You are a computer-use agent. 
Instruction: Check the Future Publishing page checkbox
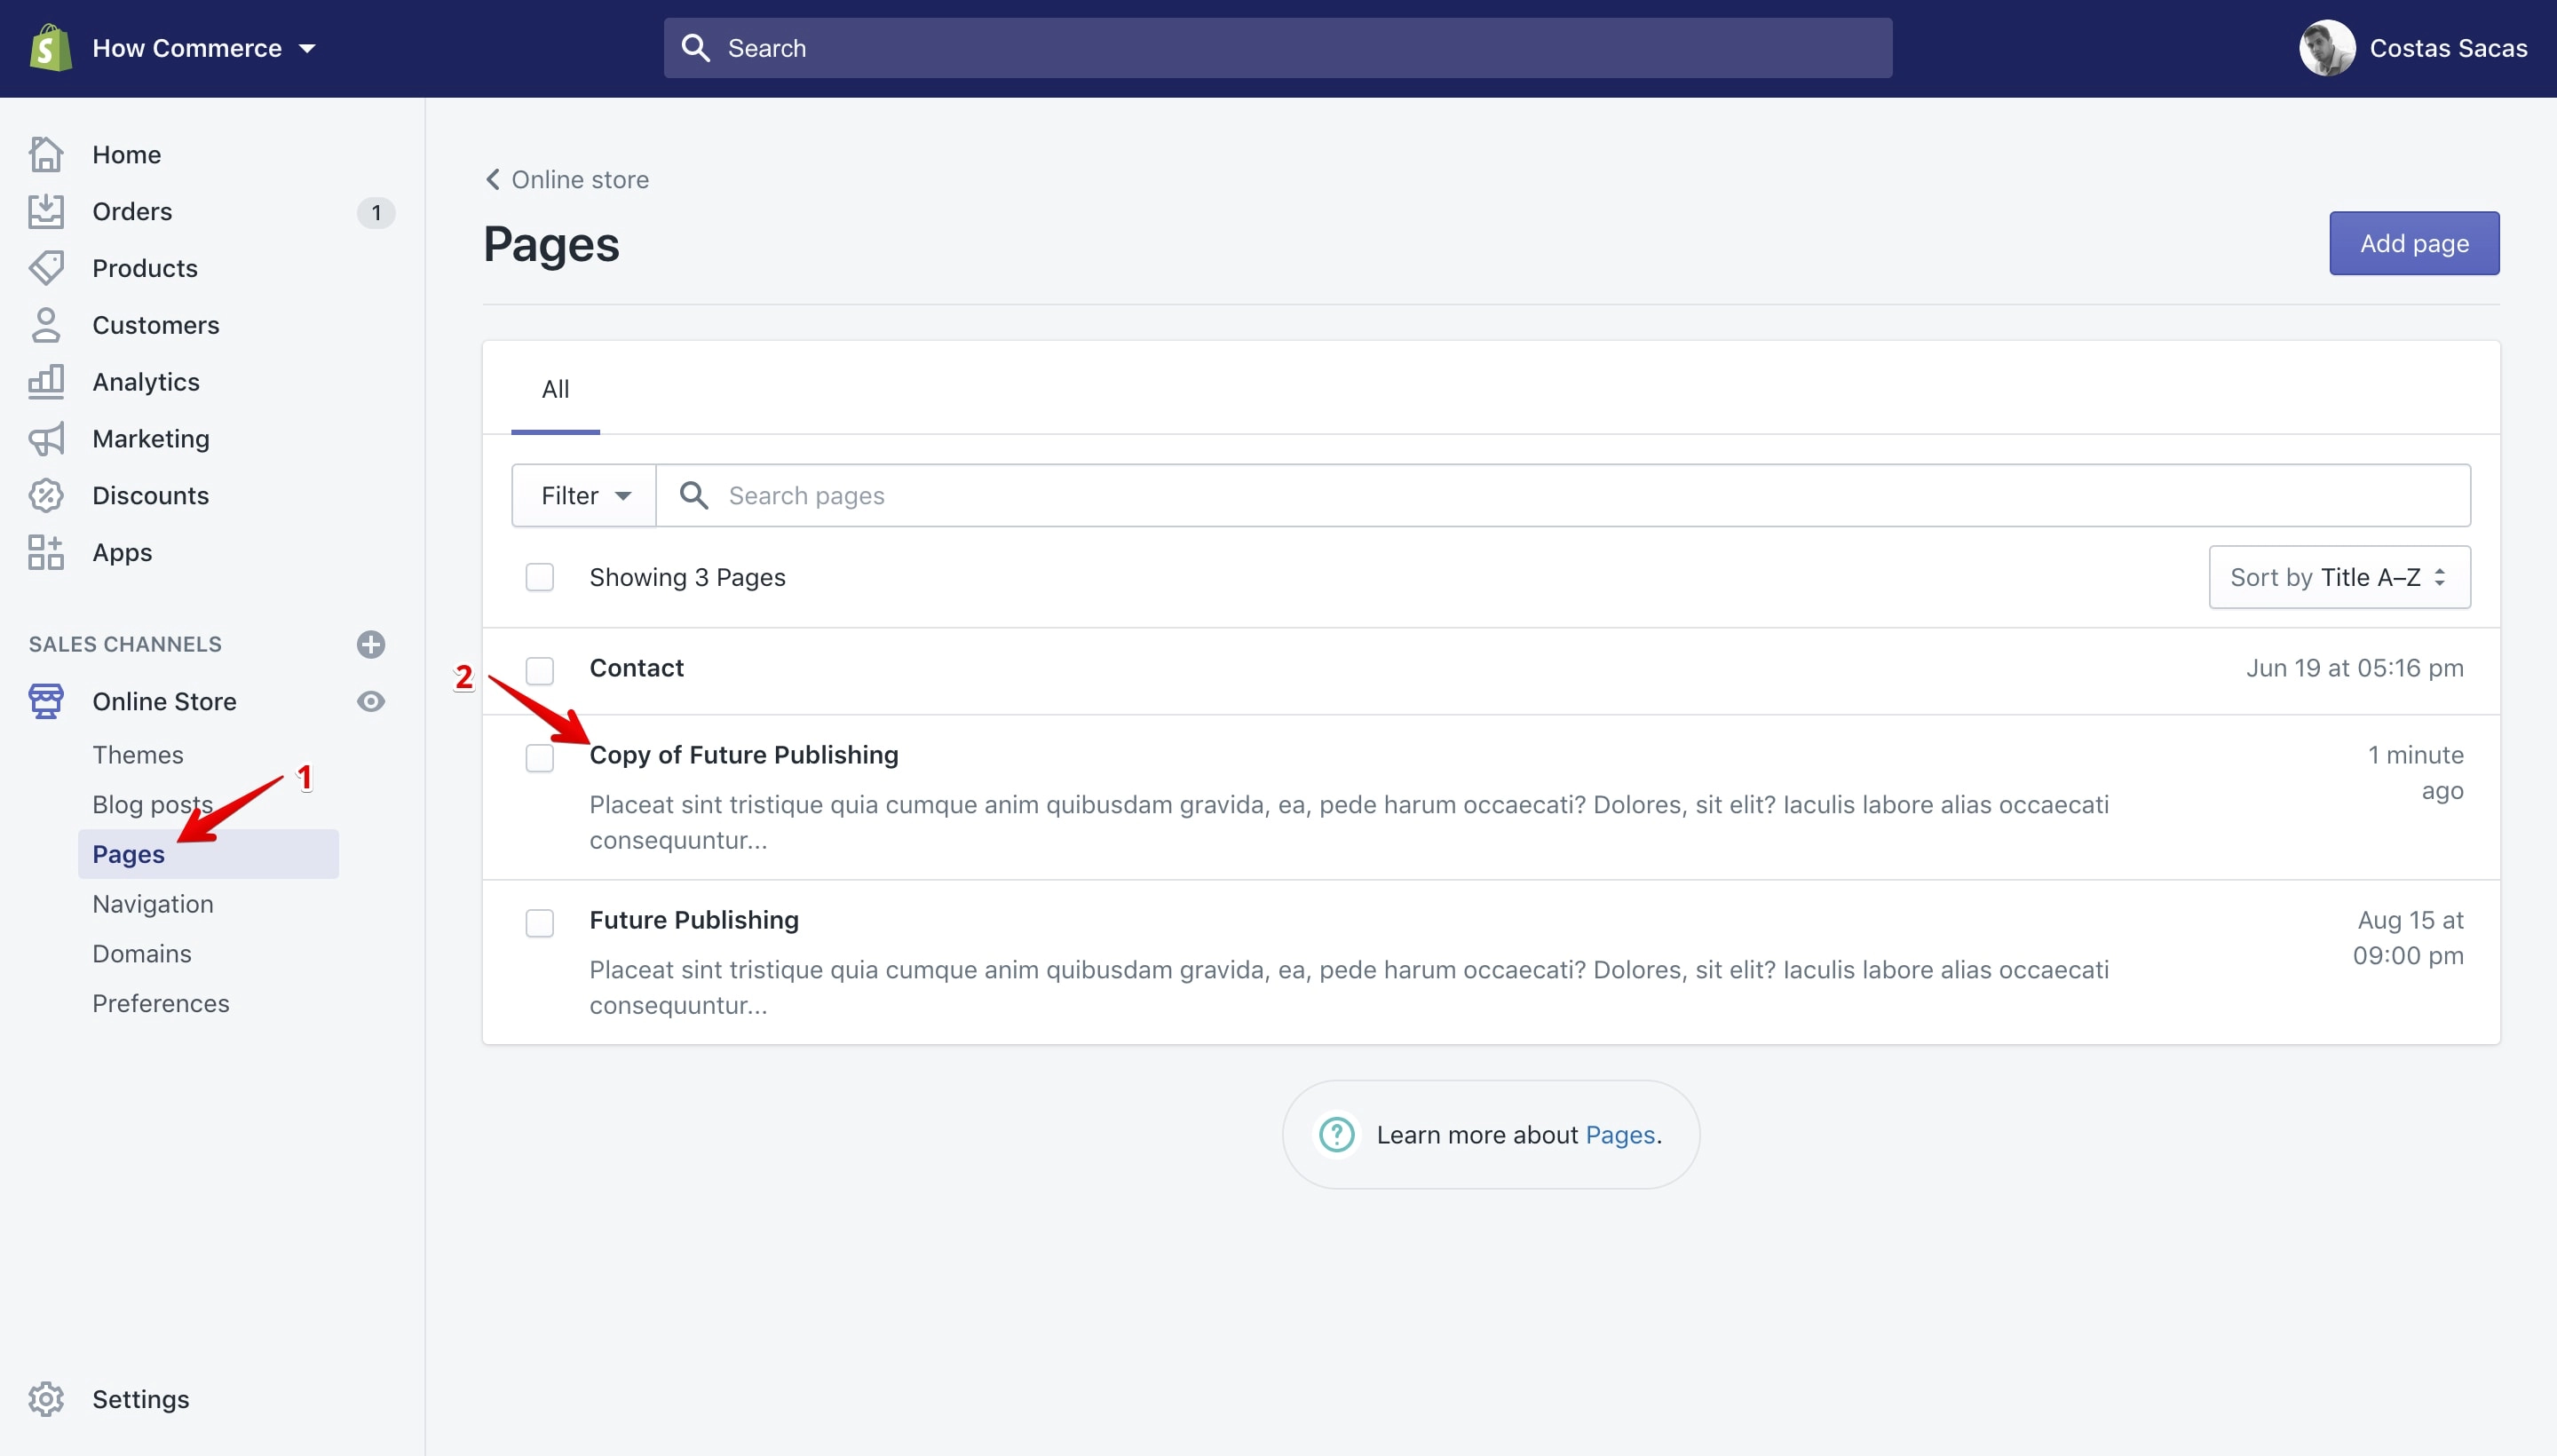pos(540,923)
